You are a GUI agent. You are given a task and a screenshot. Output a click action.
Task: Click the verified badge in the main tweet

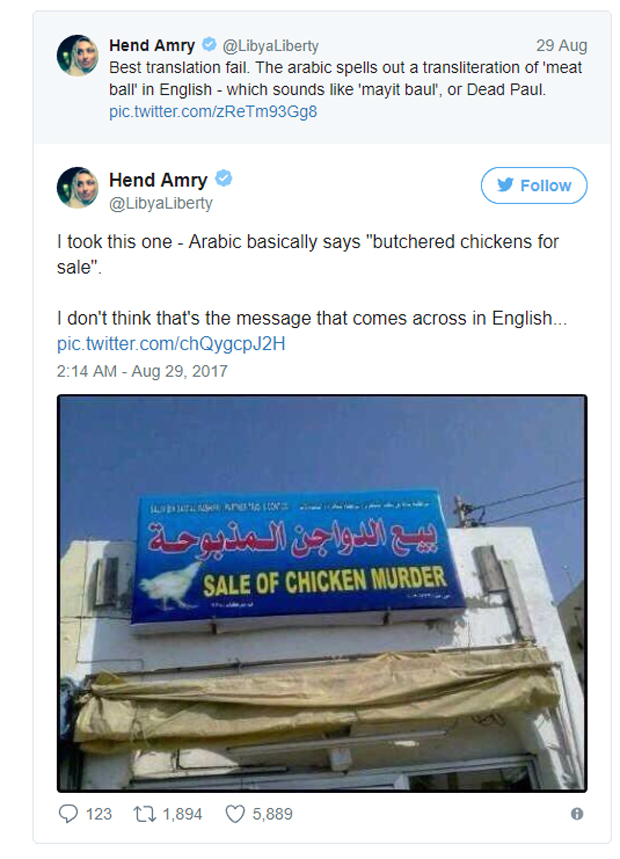tap(225, 180)
